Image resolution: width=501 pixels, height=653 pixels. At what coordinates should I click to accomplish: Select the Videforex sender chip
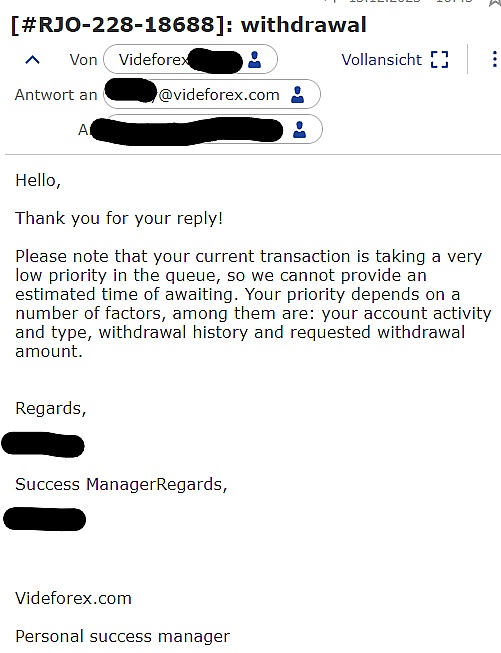[190, 59]
